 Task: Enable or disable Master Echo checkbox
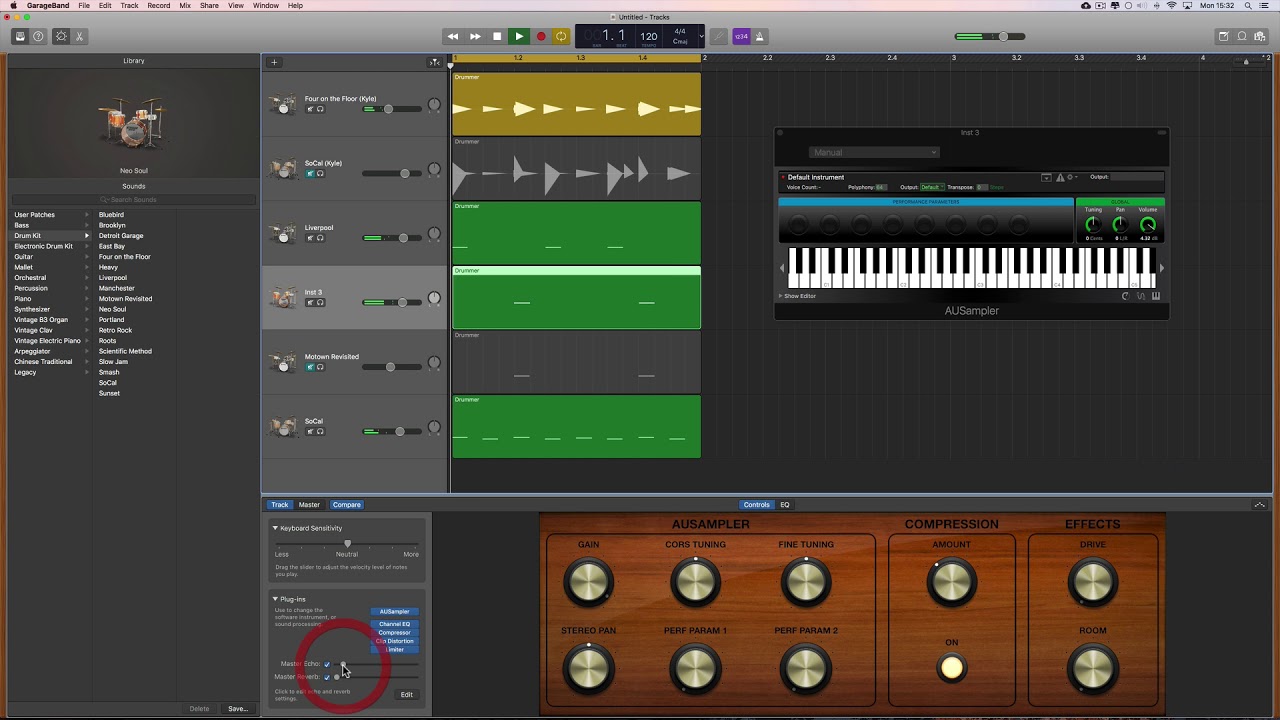coord(327,664)
